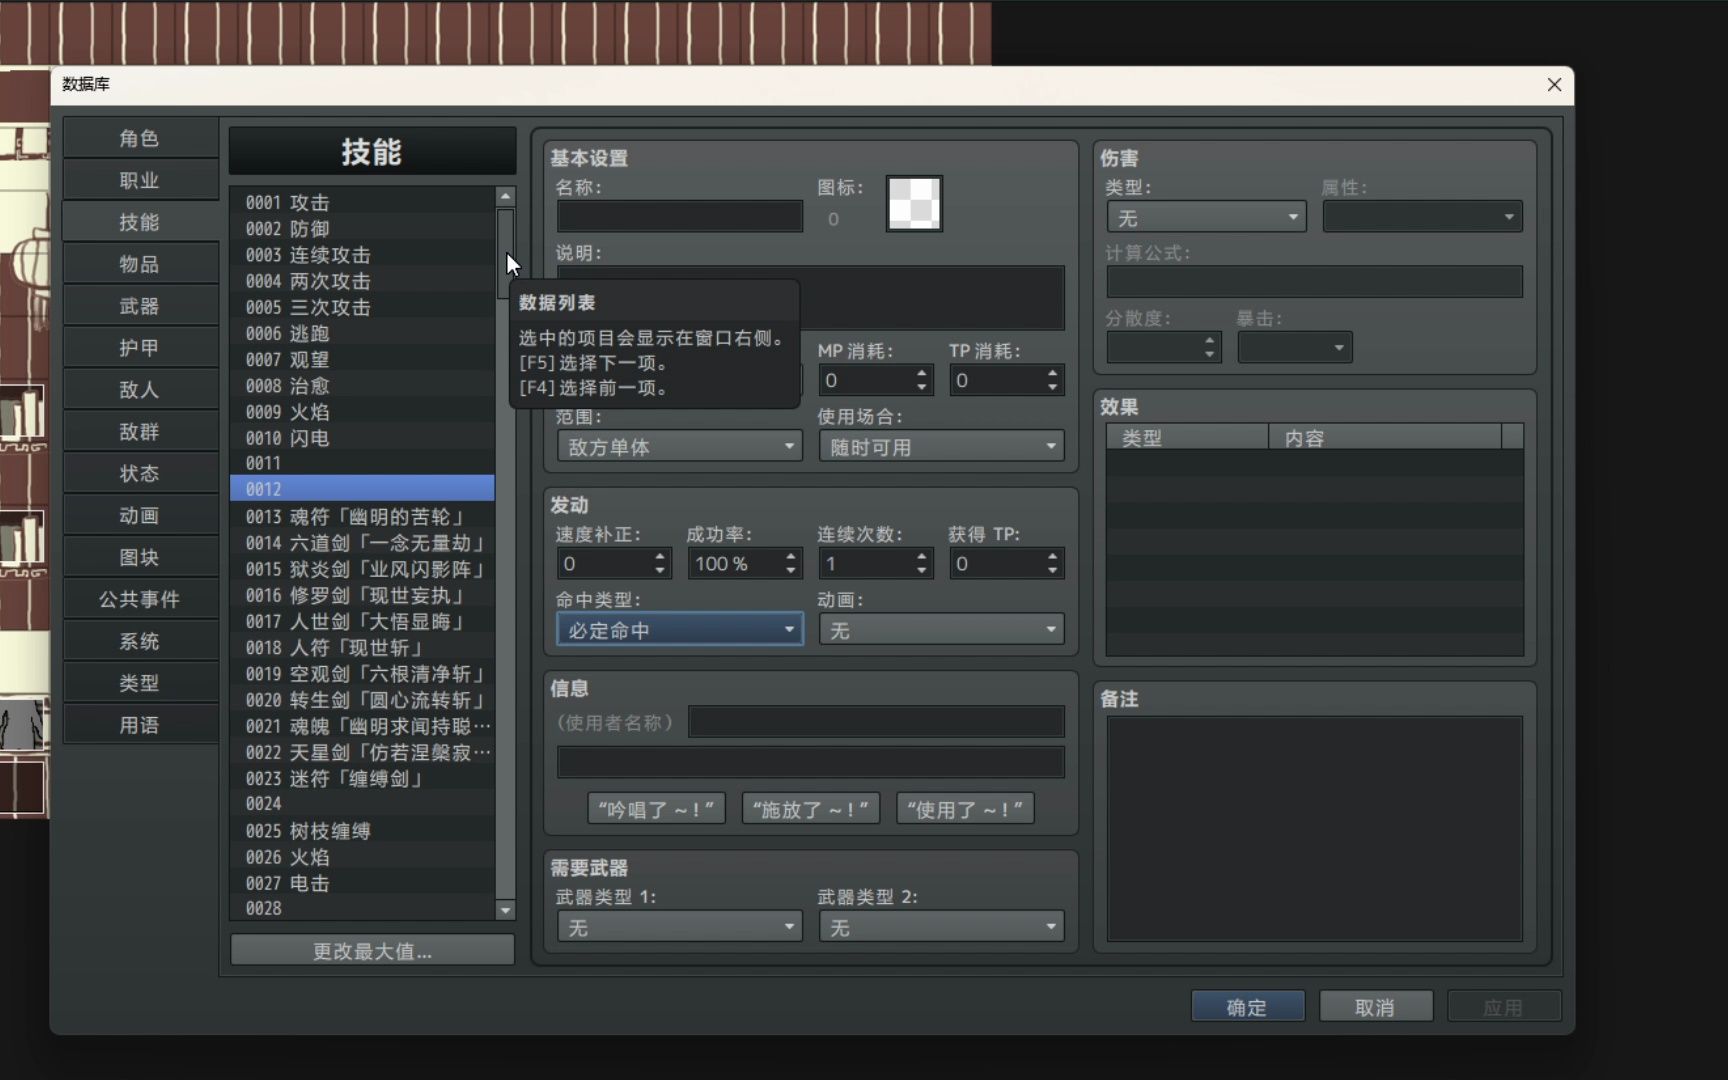Open the damage 类型 dropdown
1728x1080 pixels.
(x=1204, y=216)
